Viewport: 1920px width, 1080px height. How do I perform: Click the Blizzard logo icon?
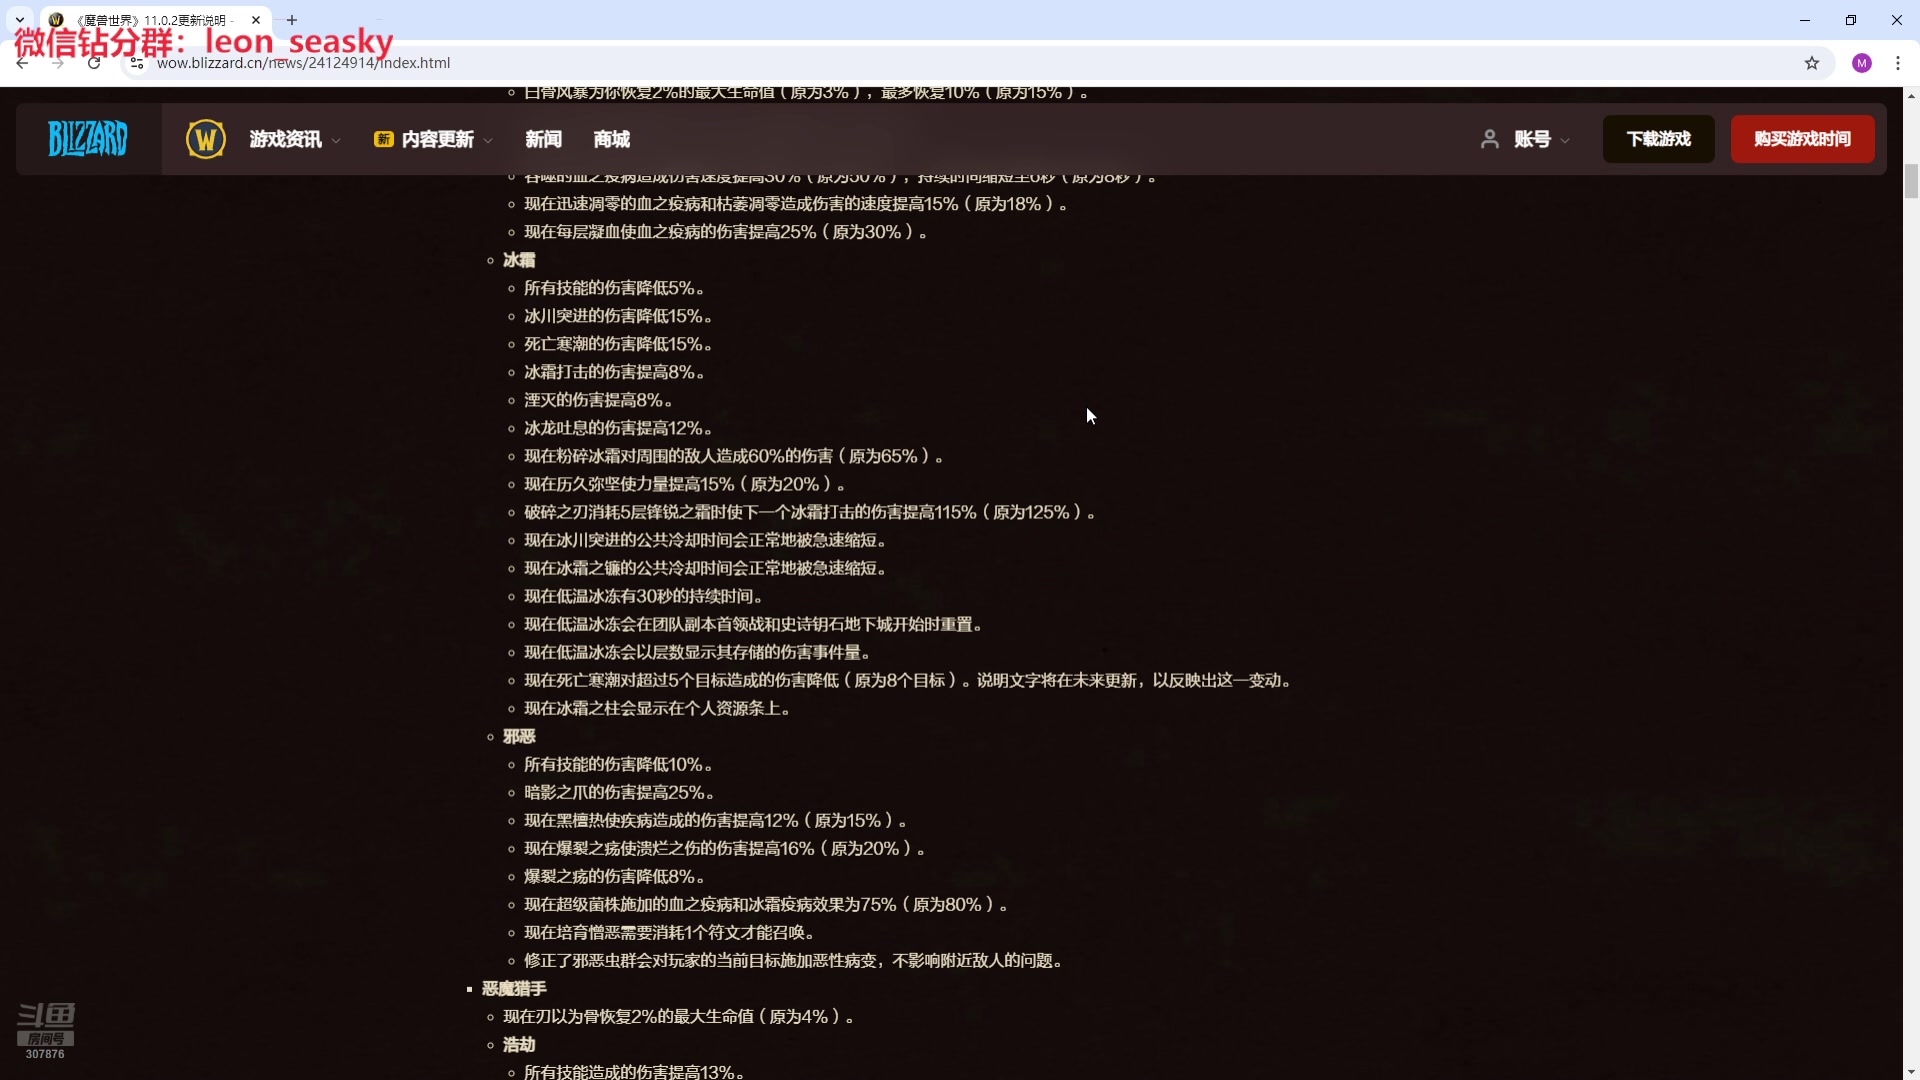pyautogui.click(x=88, y=137)
